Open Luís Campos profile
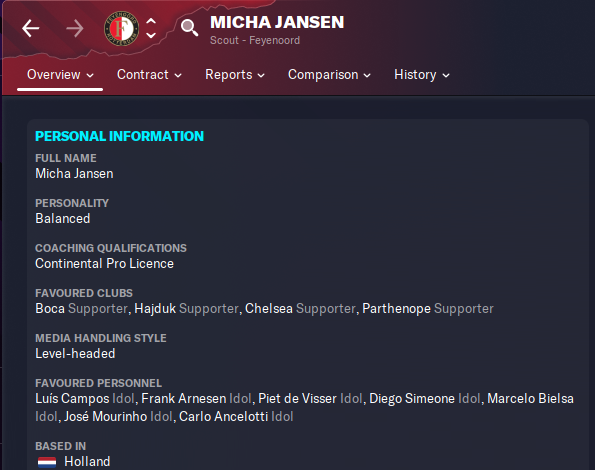595x470 pixels. [72, 399]
